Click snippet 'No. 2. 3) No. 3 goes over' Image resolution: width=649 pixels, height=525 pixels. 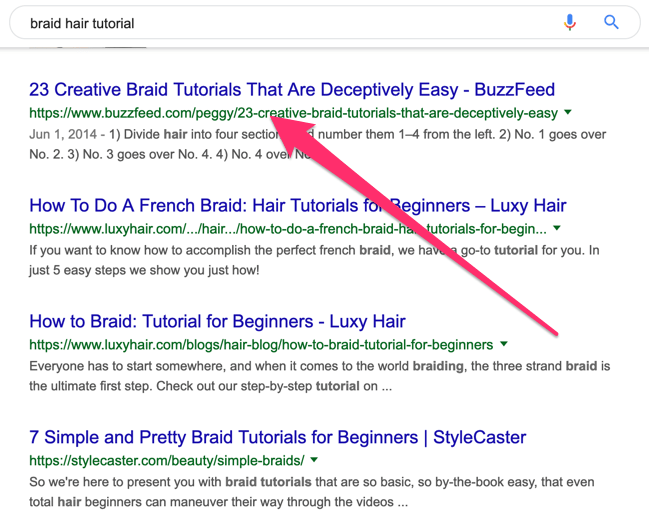tap(102, 154)
